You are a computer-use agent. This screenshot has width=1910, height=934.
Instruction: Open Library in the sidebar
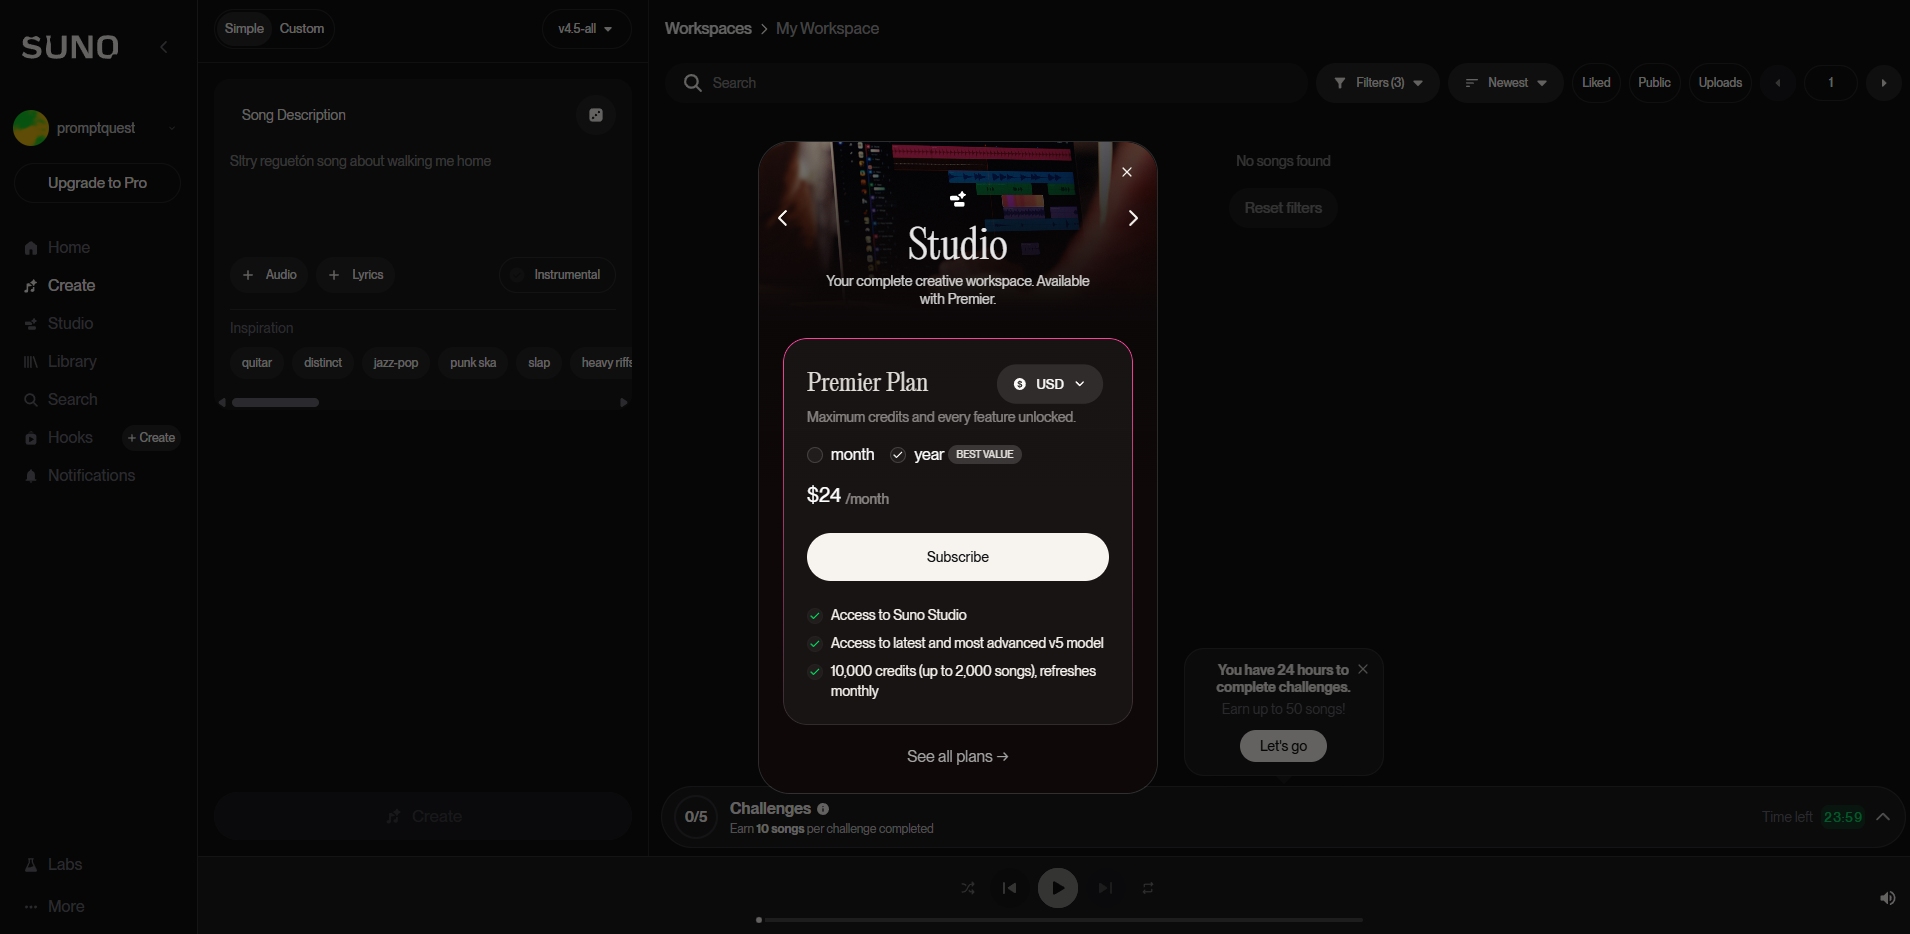(x=72, y=362)
